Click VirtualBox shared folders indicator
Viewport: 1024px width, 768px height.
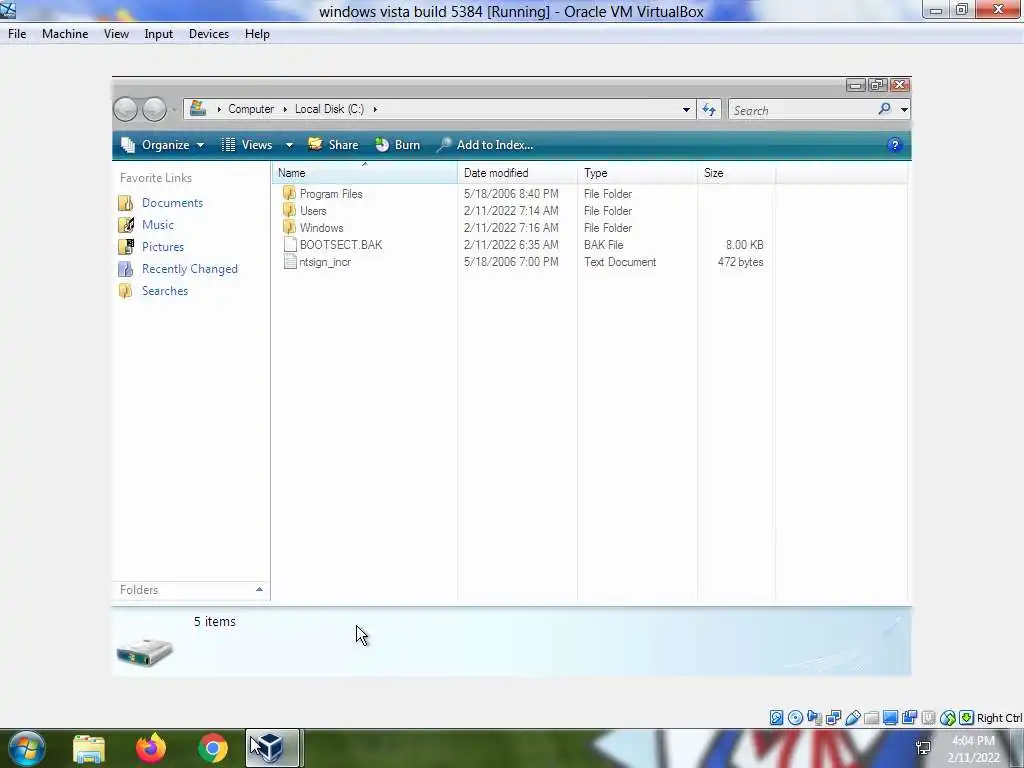[x=871, y=718]
